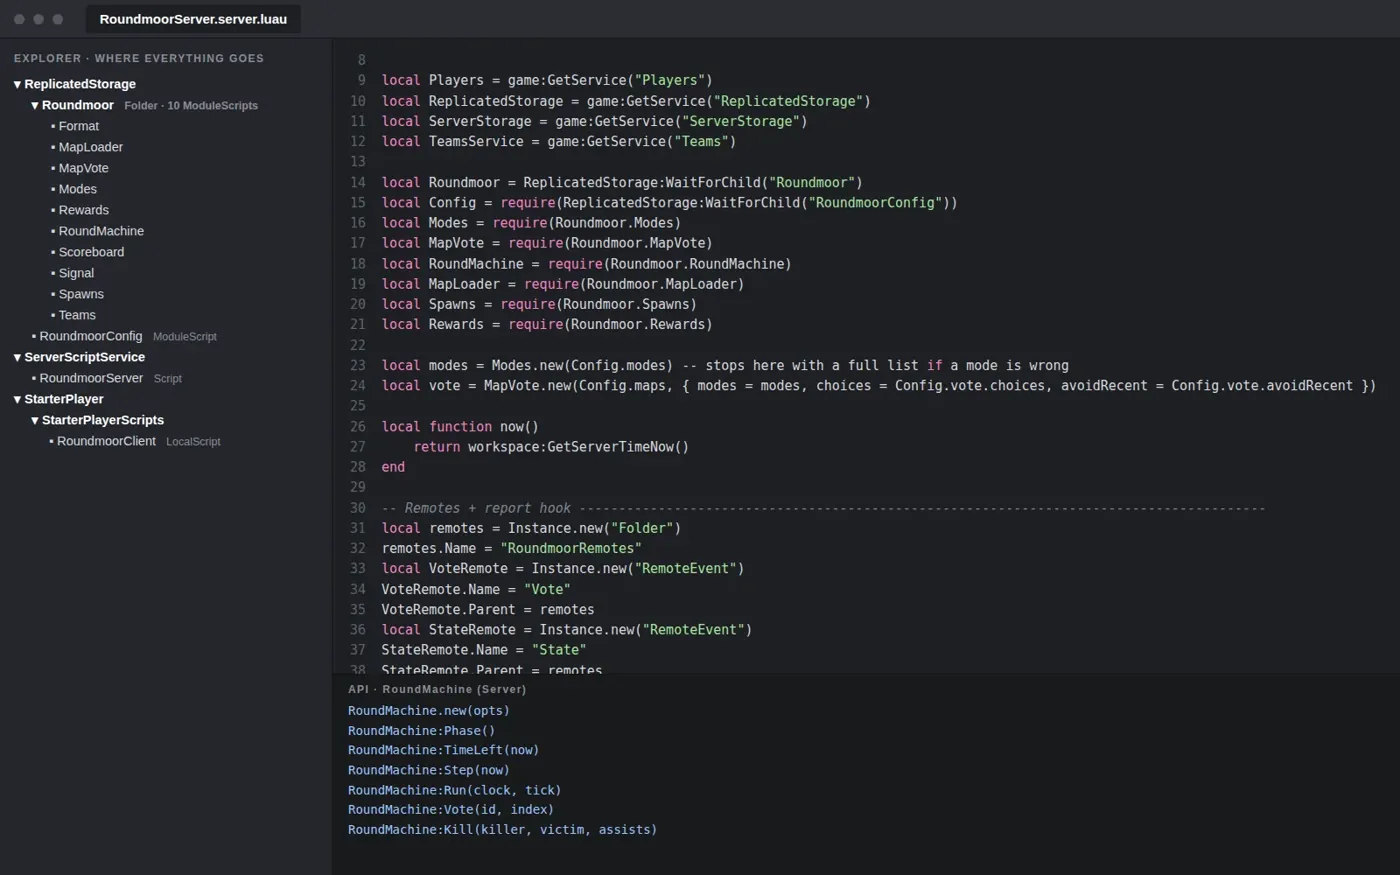Click RoundMachine:Run(clock, tick) entry
The height and width of the screenshot is (875, 1400).
coord(454,790)
